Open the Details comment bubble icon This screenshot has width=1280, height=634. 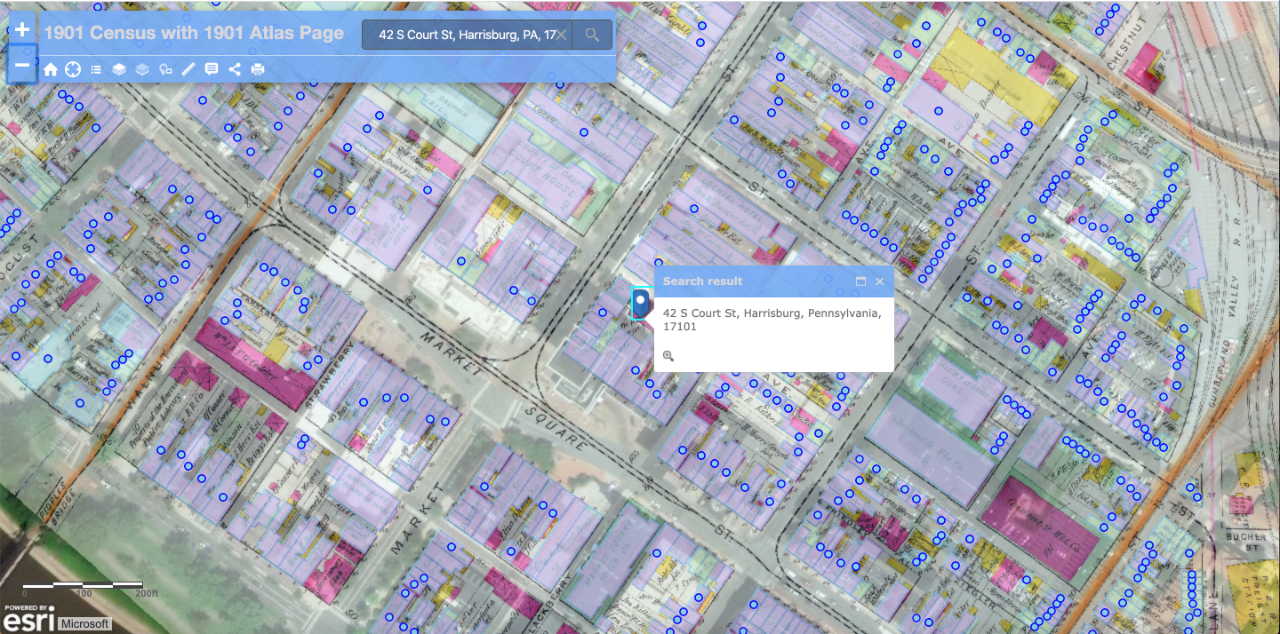coord(211,69)
